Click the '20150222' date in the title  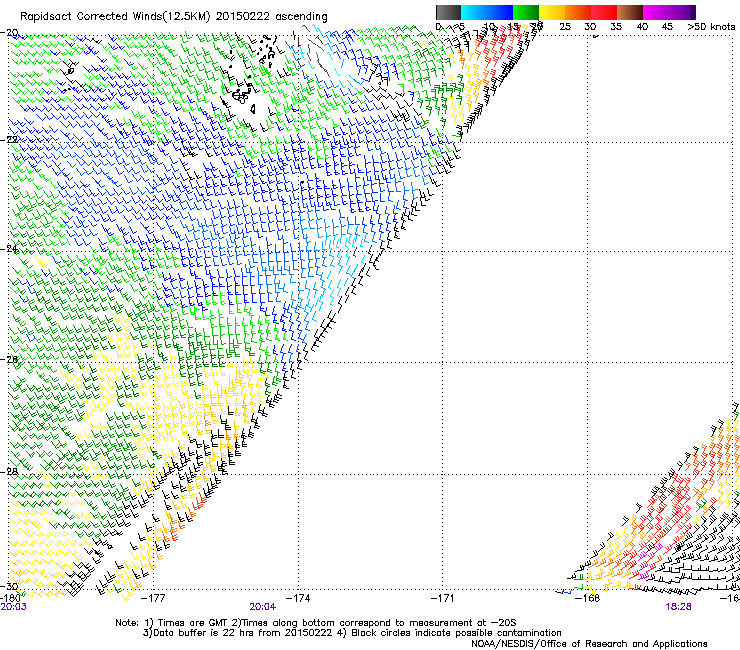click(x=243, y=17)
